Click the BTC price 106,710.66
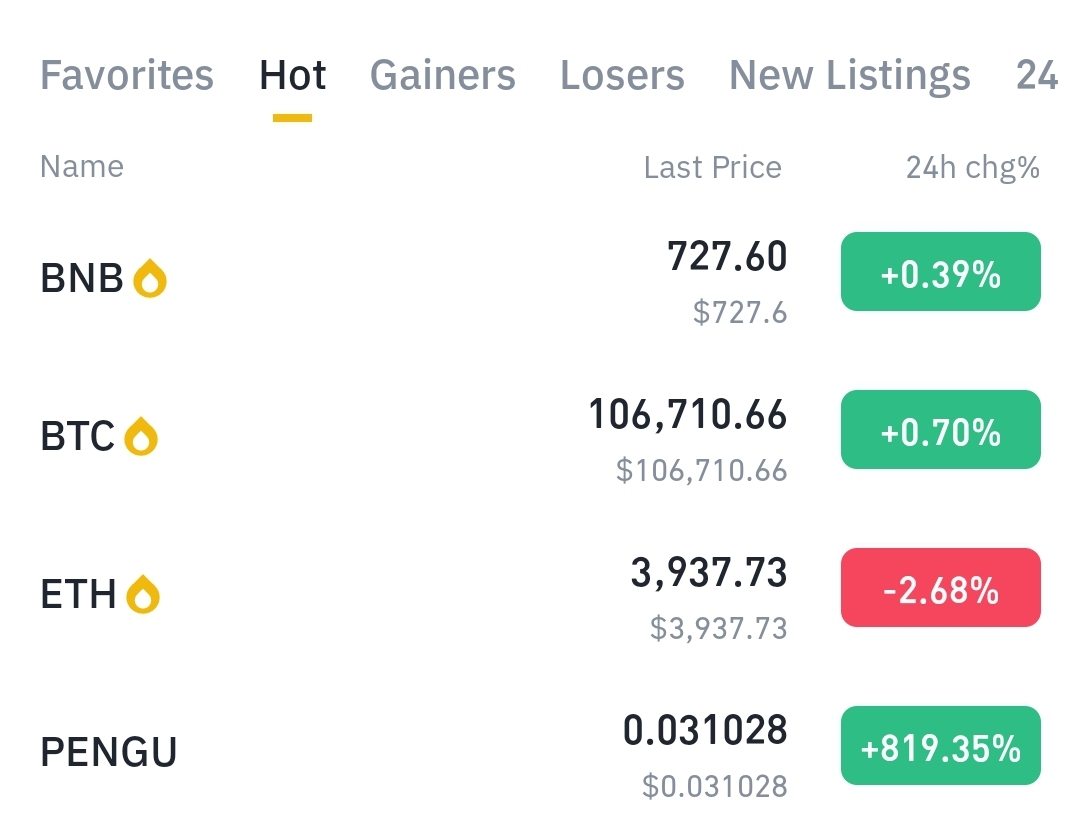Image resolution: width=1080 pixels, height=823 pixels. 687,415
